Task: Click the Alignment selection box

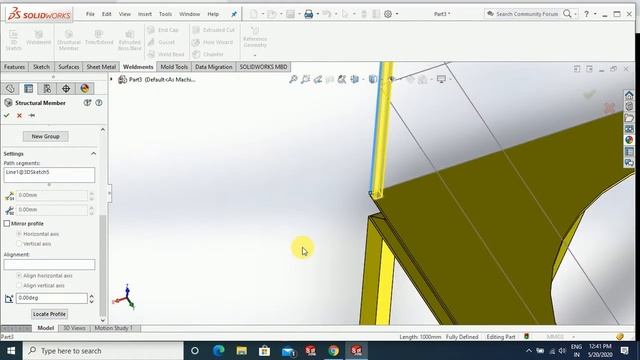Action: [49, 264]
